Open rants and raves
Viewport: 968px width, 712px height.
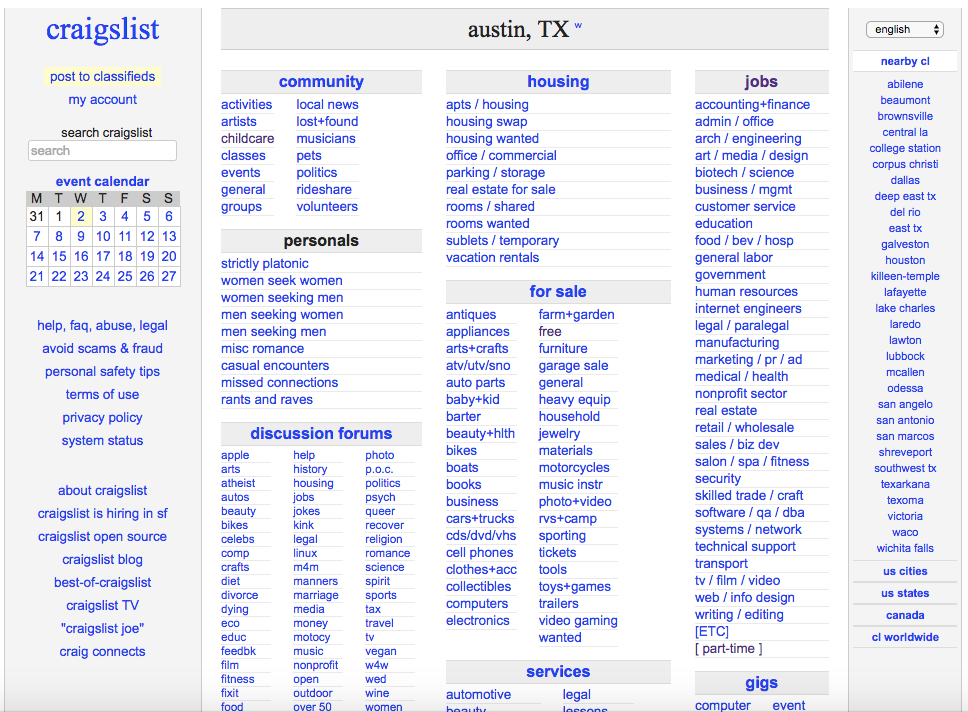click(267, 400)
